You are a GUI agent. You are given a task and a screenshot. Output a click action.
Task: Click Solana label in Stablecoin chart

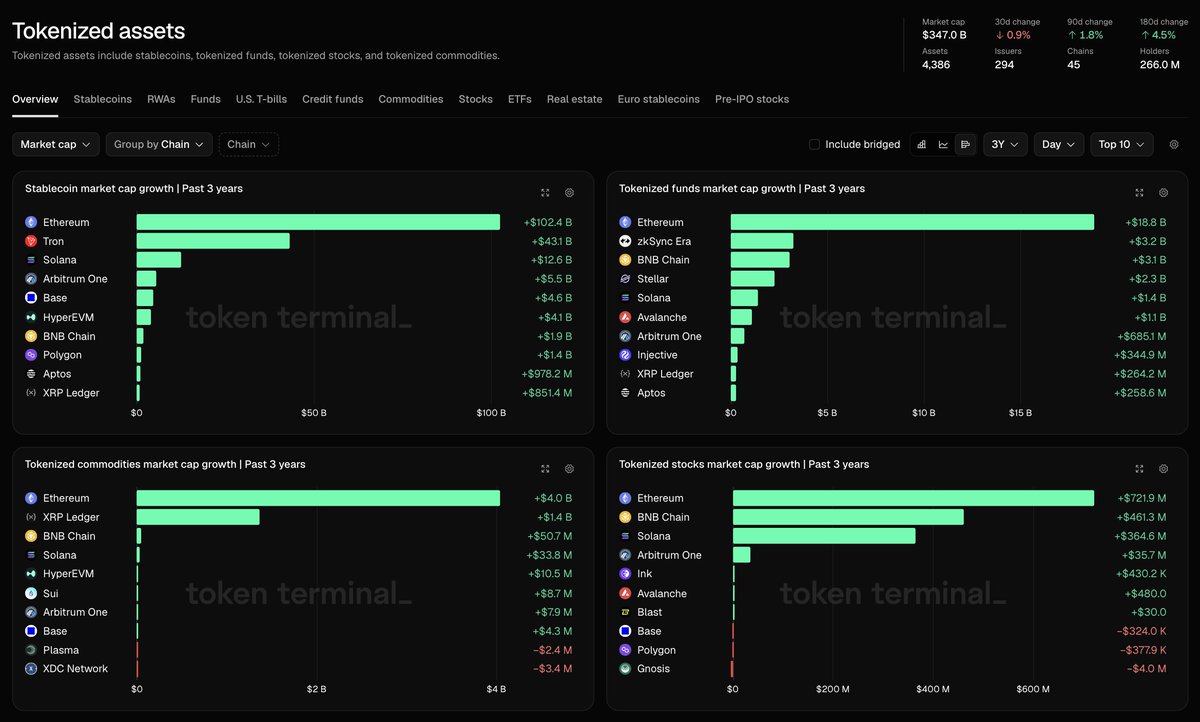60,260
